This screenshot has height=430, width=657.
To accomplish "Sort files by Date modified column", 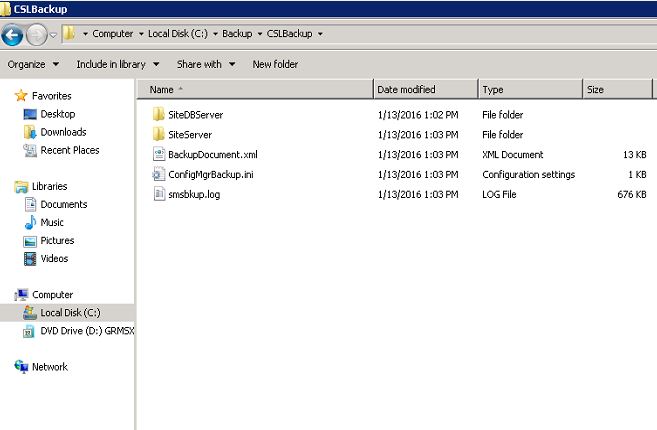I will pos(406,90).
